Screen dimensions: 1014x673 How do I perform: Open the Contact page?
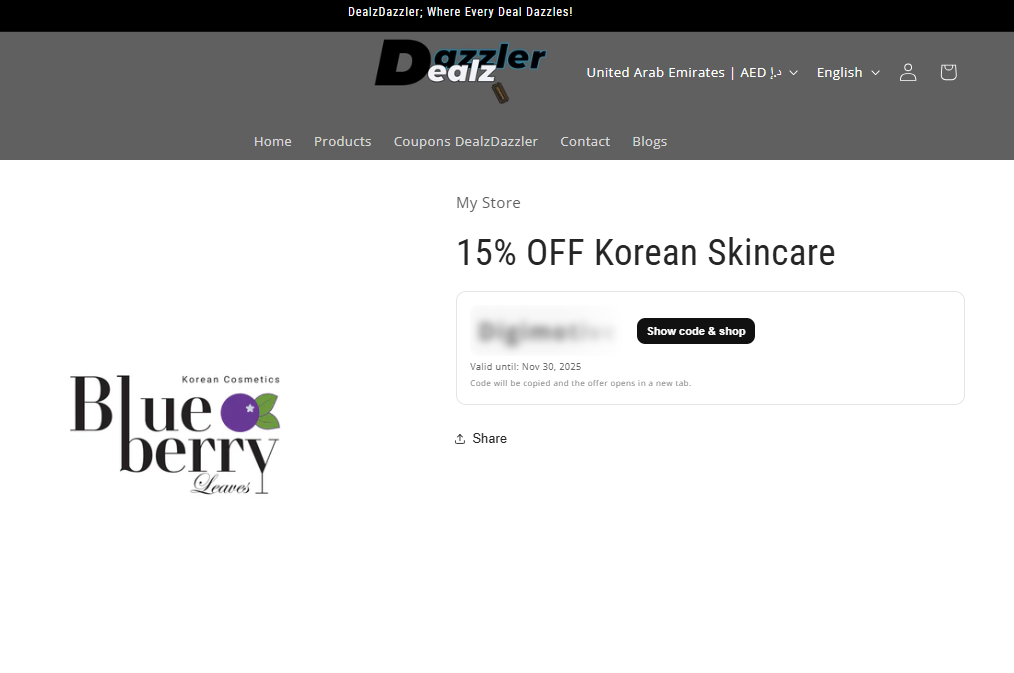[x=585, y=141]
